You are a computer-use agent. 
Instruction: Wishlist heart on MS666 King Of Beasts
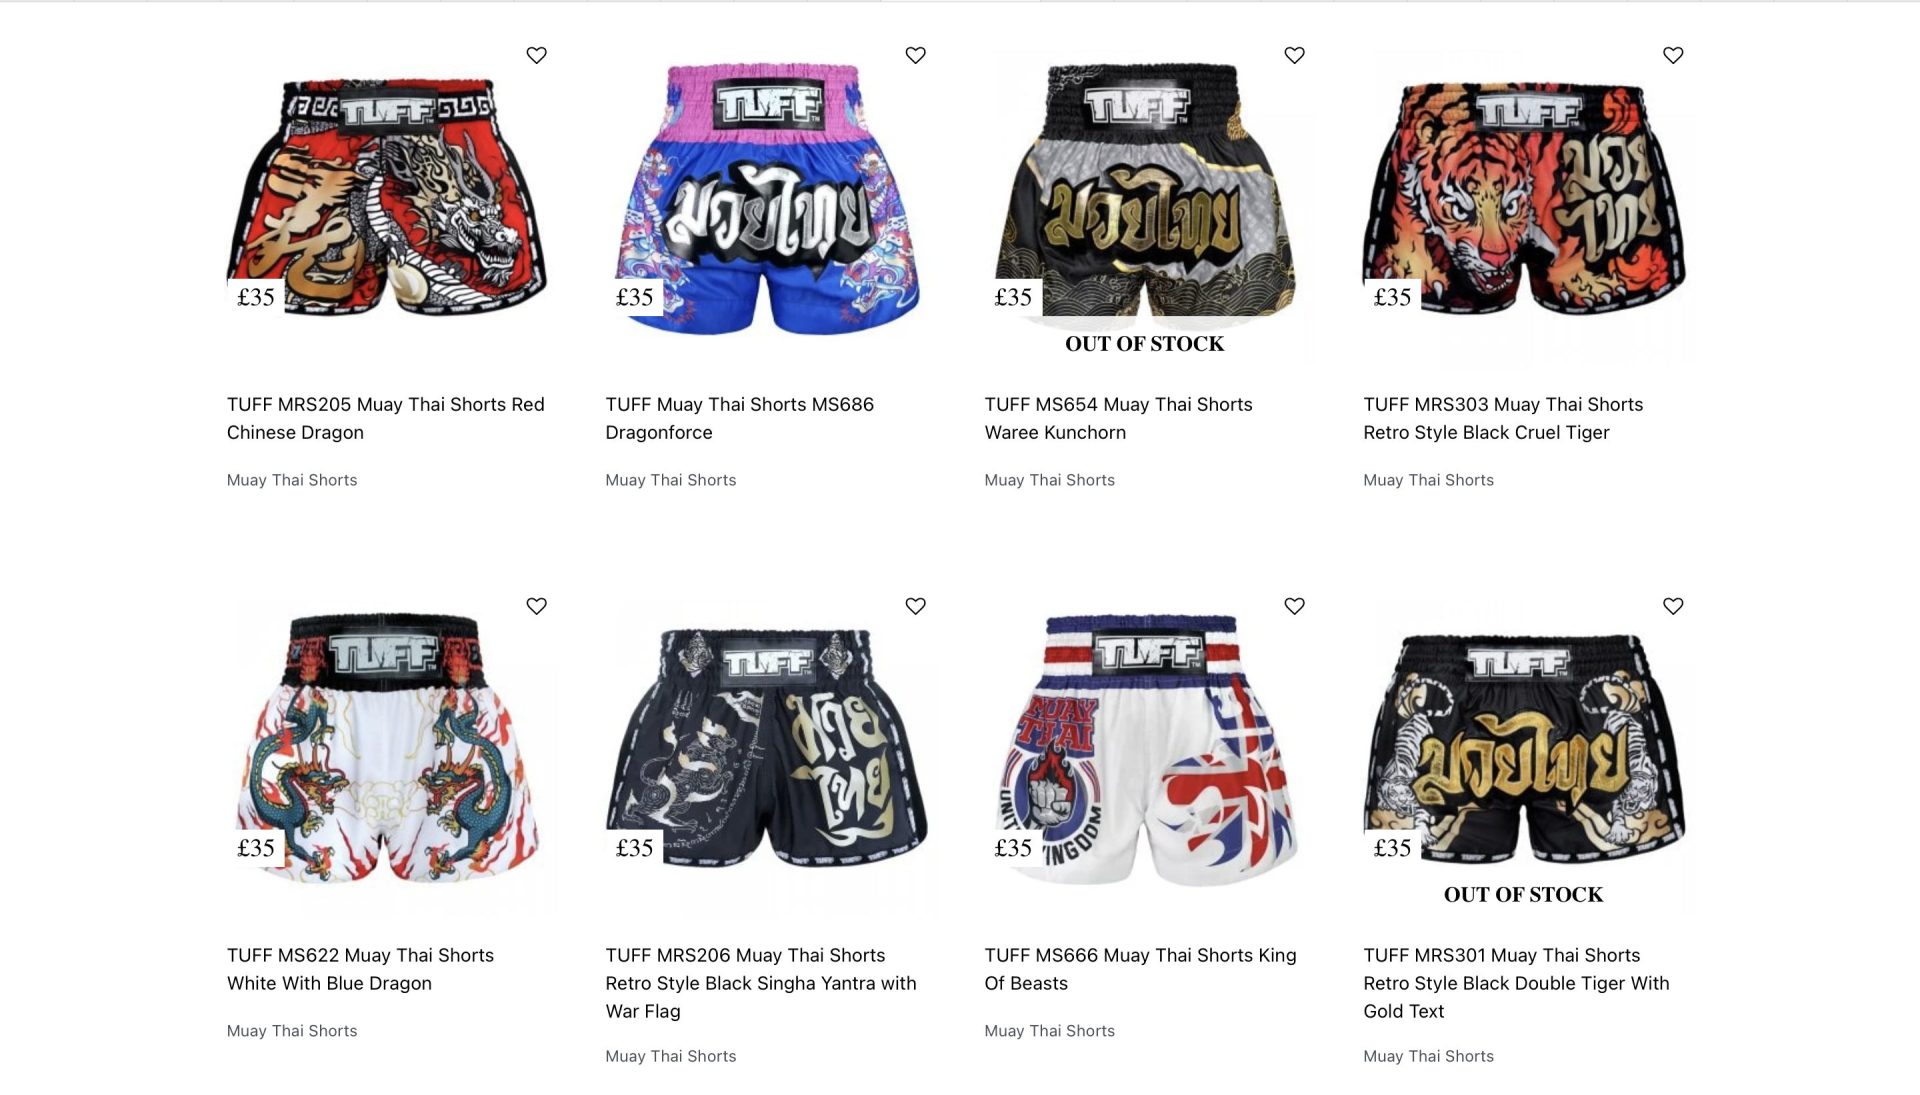point(1294,606)
